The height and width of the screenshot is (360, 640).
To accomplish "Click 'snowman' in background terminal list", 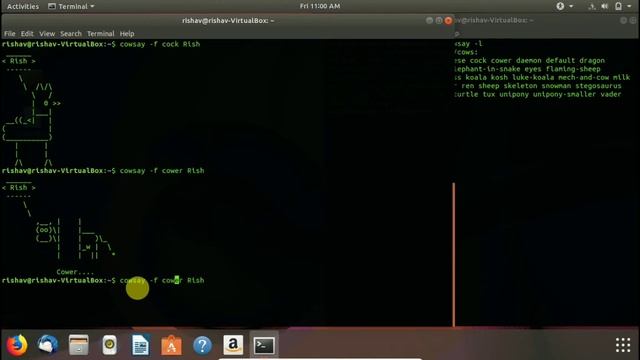I will [556, 86].
